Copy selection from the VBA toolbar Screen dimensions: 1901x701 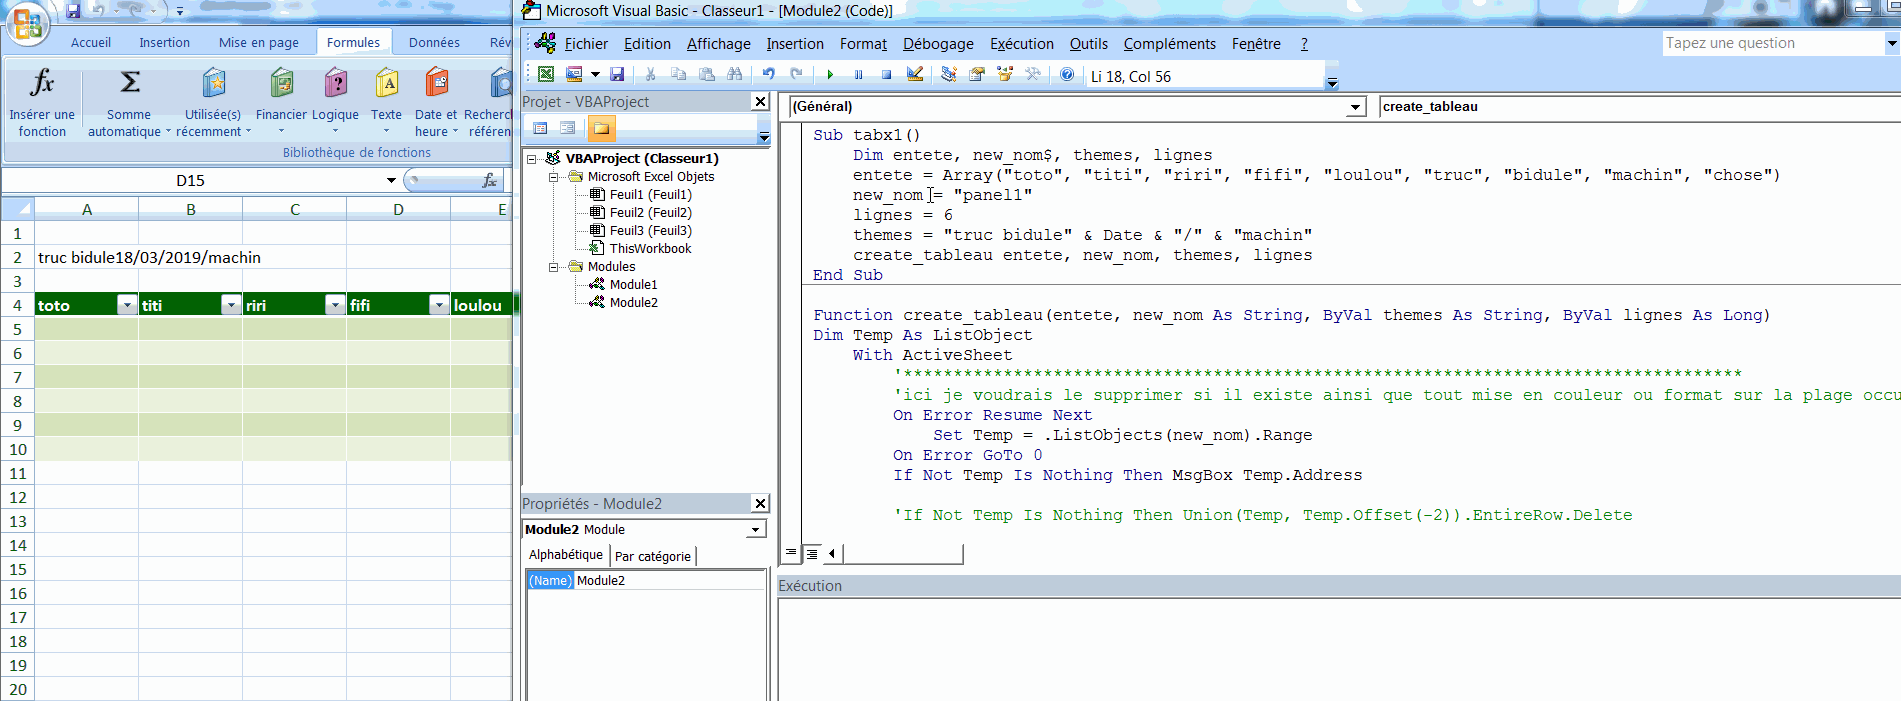[x=678, y=74]
